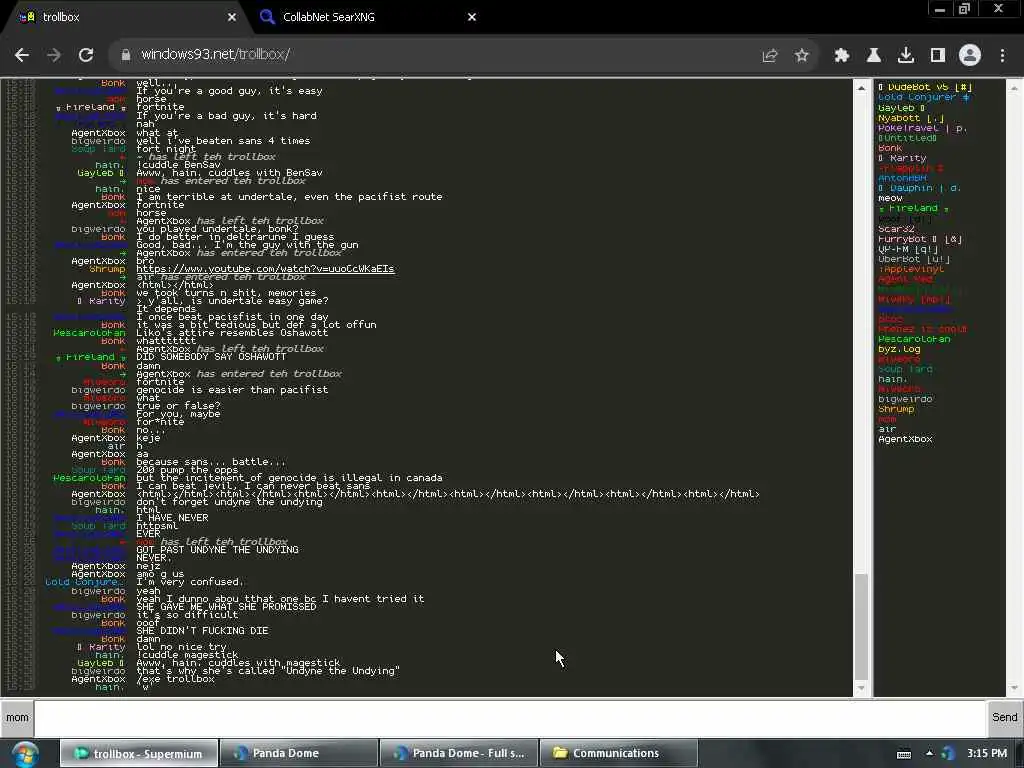
Task: Open the three-dot browser menu
Action: pyautogui.click(x=1002, y=56)
